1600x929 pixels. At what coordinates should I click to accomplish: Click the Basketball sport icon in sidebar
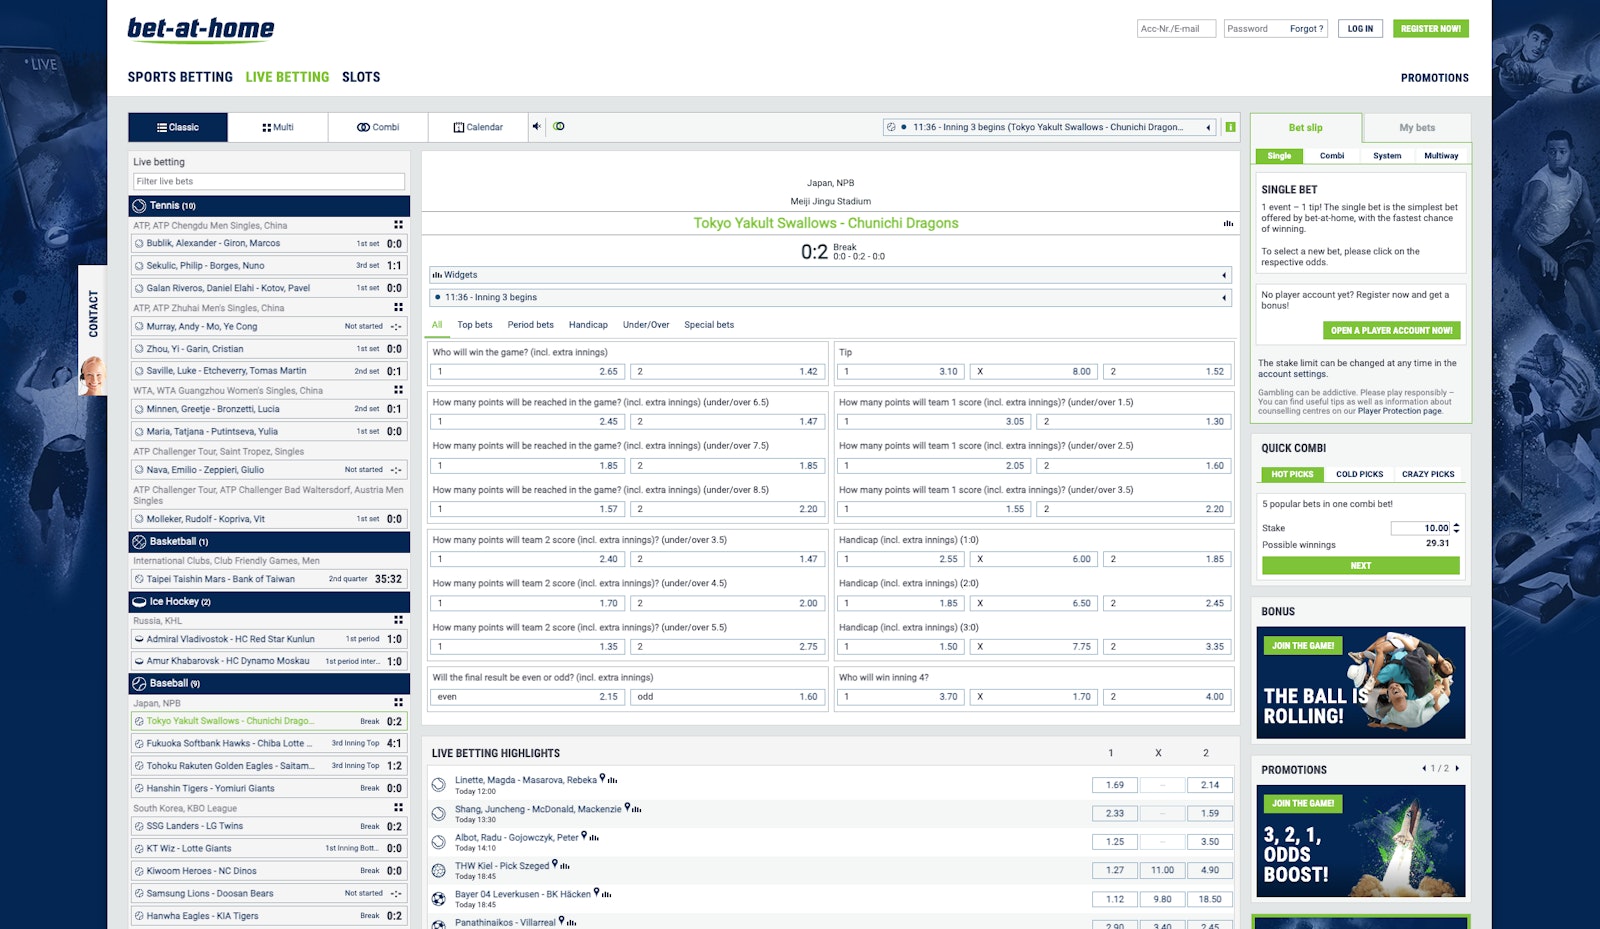(137, 541)
